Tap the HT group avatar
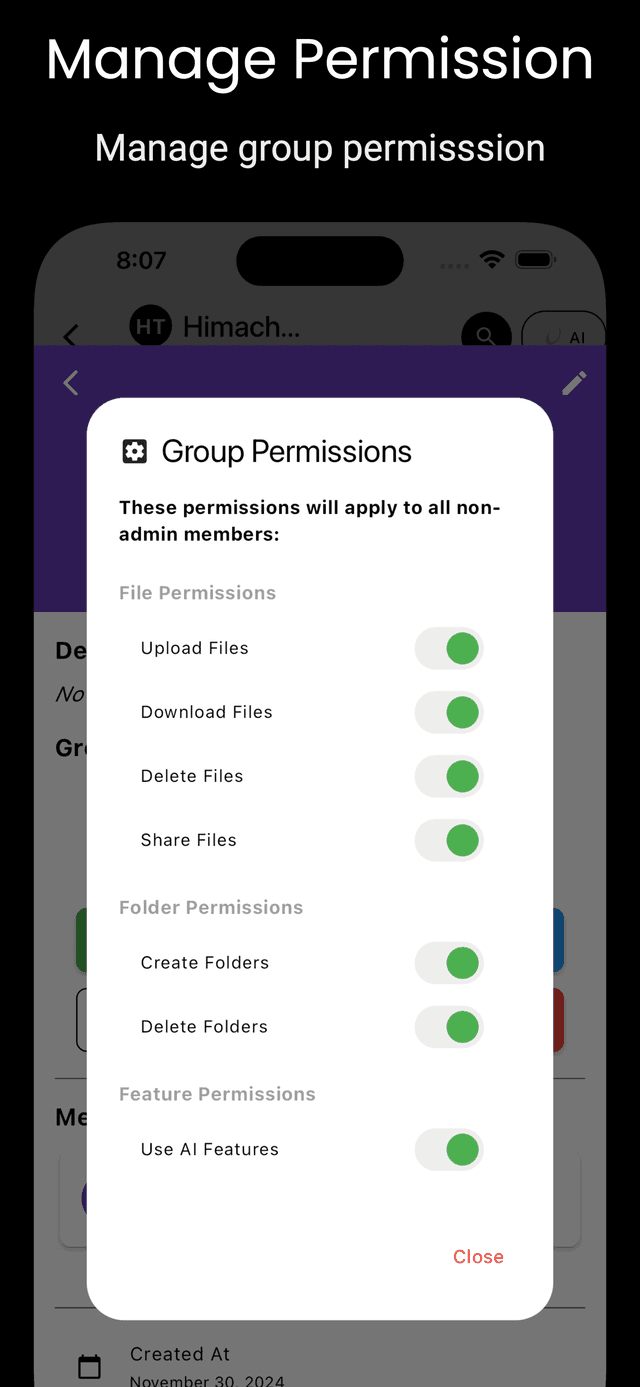The width and height of the screenshot is (640, 1387). click(150, 326)
